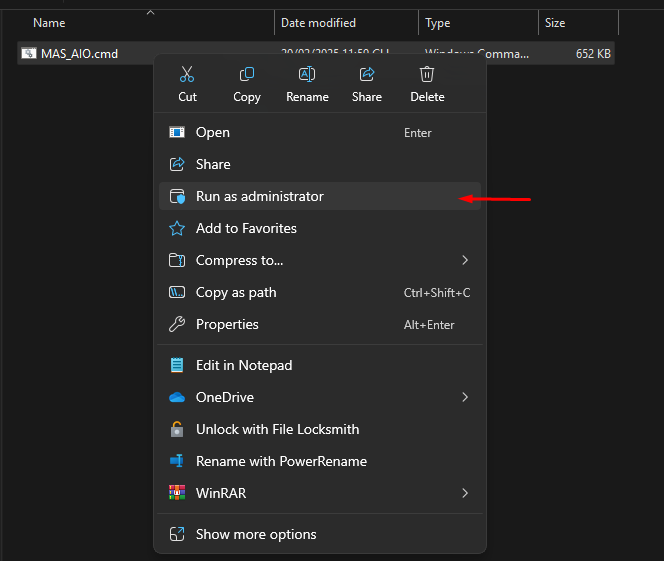Select Run as administrator
The image size is (664, 561).
260,196
